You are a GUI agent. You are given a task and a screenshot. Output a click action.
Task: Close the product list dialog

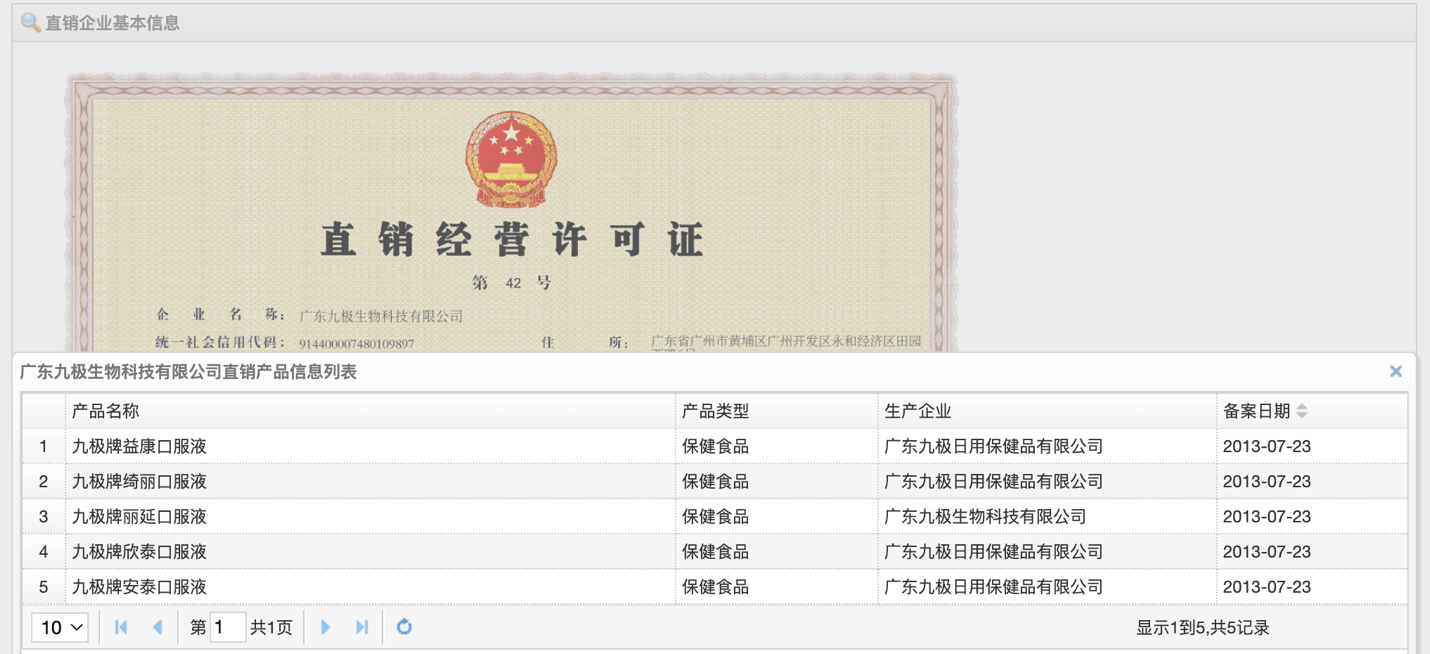[1396, 371]
